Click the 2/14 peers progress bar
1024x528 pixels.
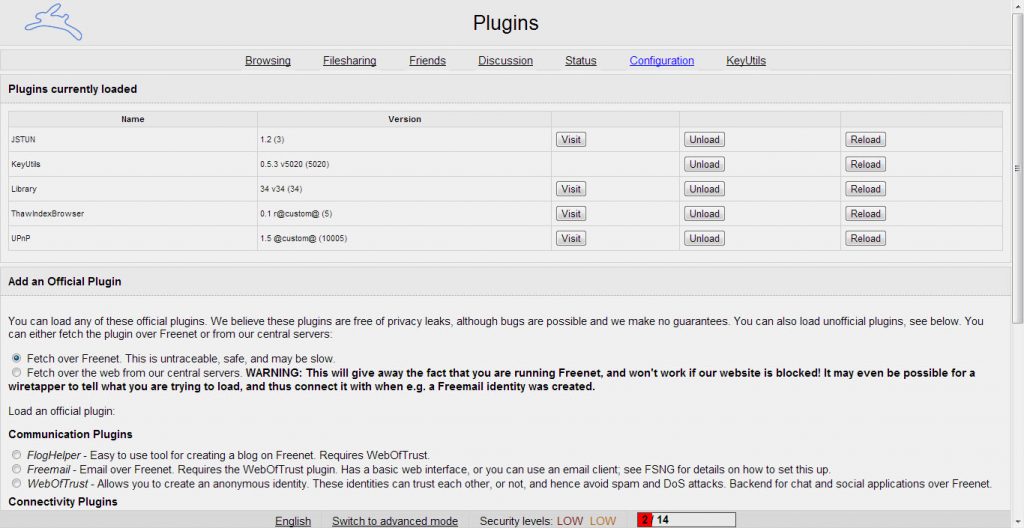686,520
